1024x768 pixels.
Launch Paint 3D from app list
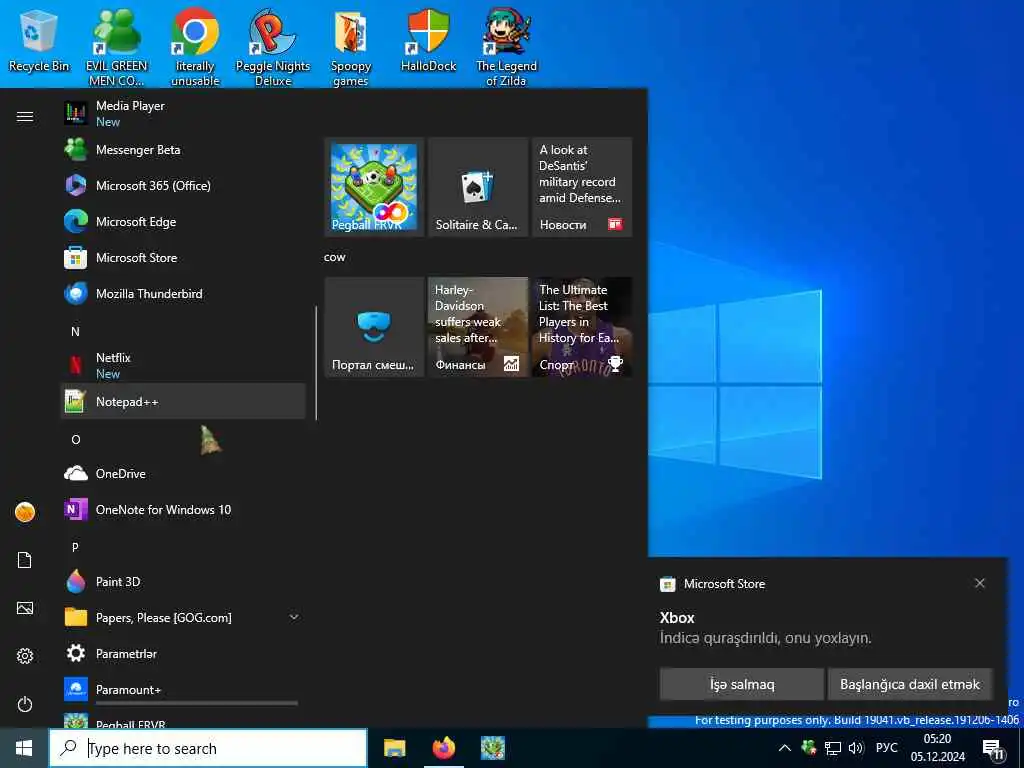pos(183,581)
